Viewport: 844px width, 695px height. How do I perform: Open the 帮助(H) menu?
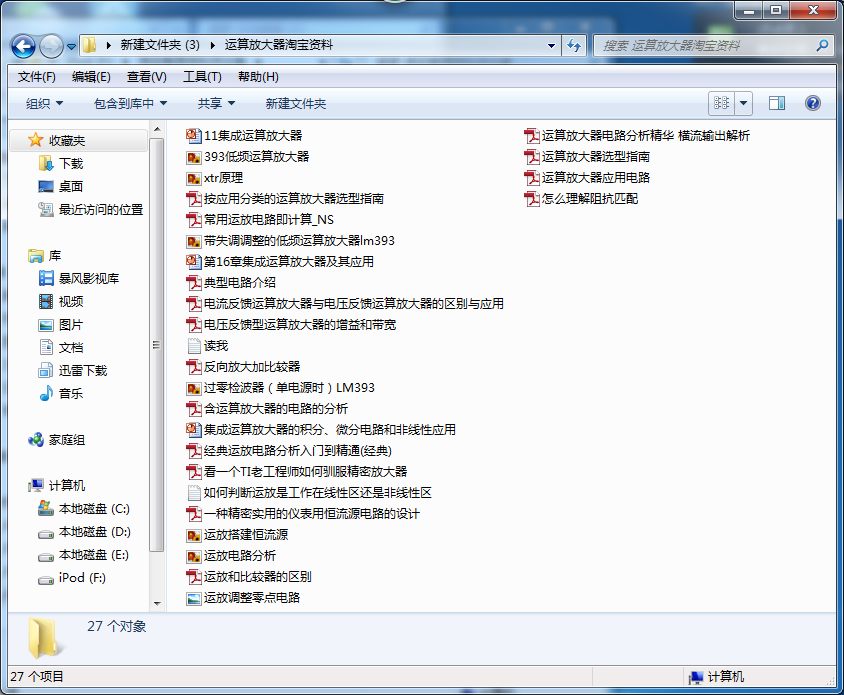point(258,77)
